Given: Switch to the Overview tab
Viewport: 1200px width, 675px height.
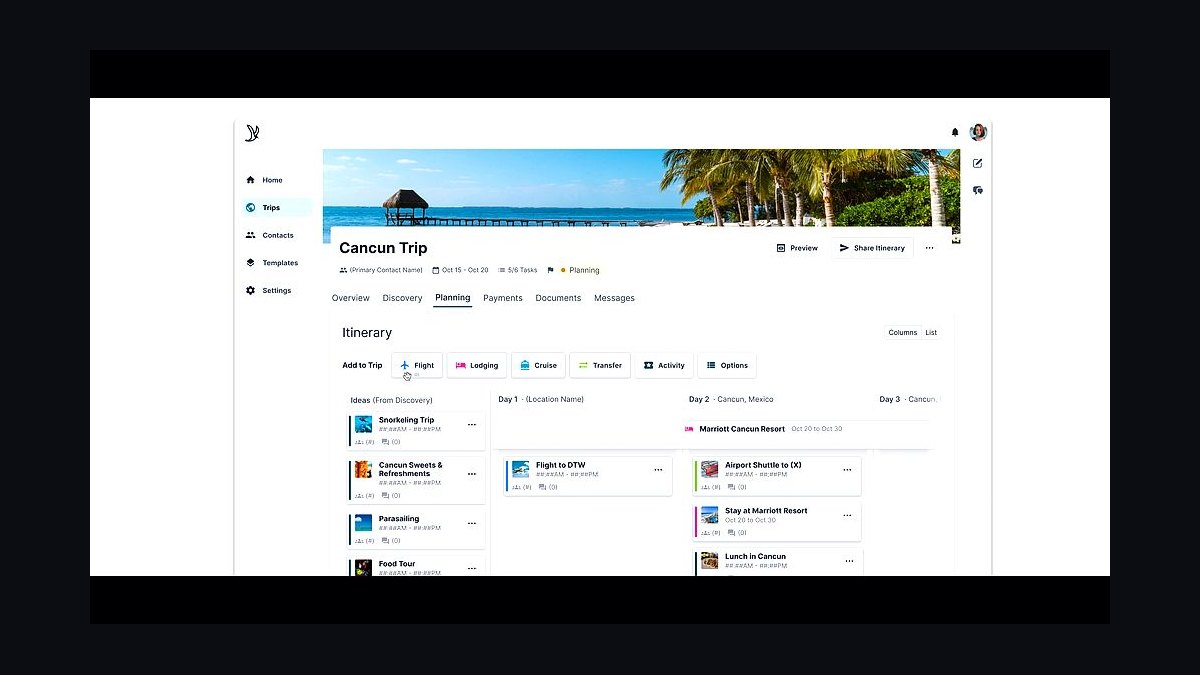Looking at the screenshot, I should 351,298.
